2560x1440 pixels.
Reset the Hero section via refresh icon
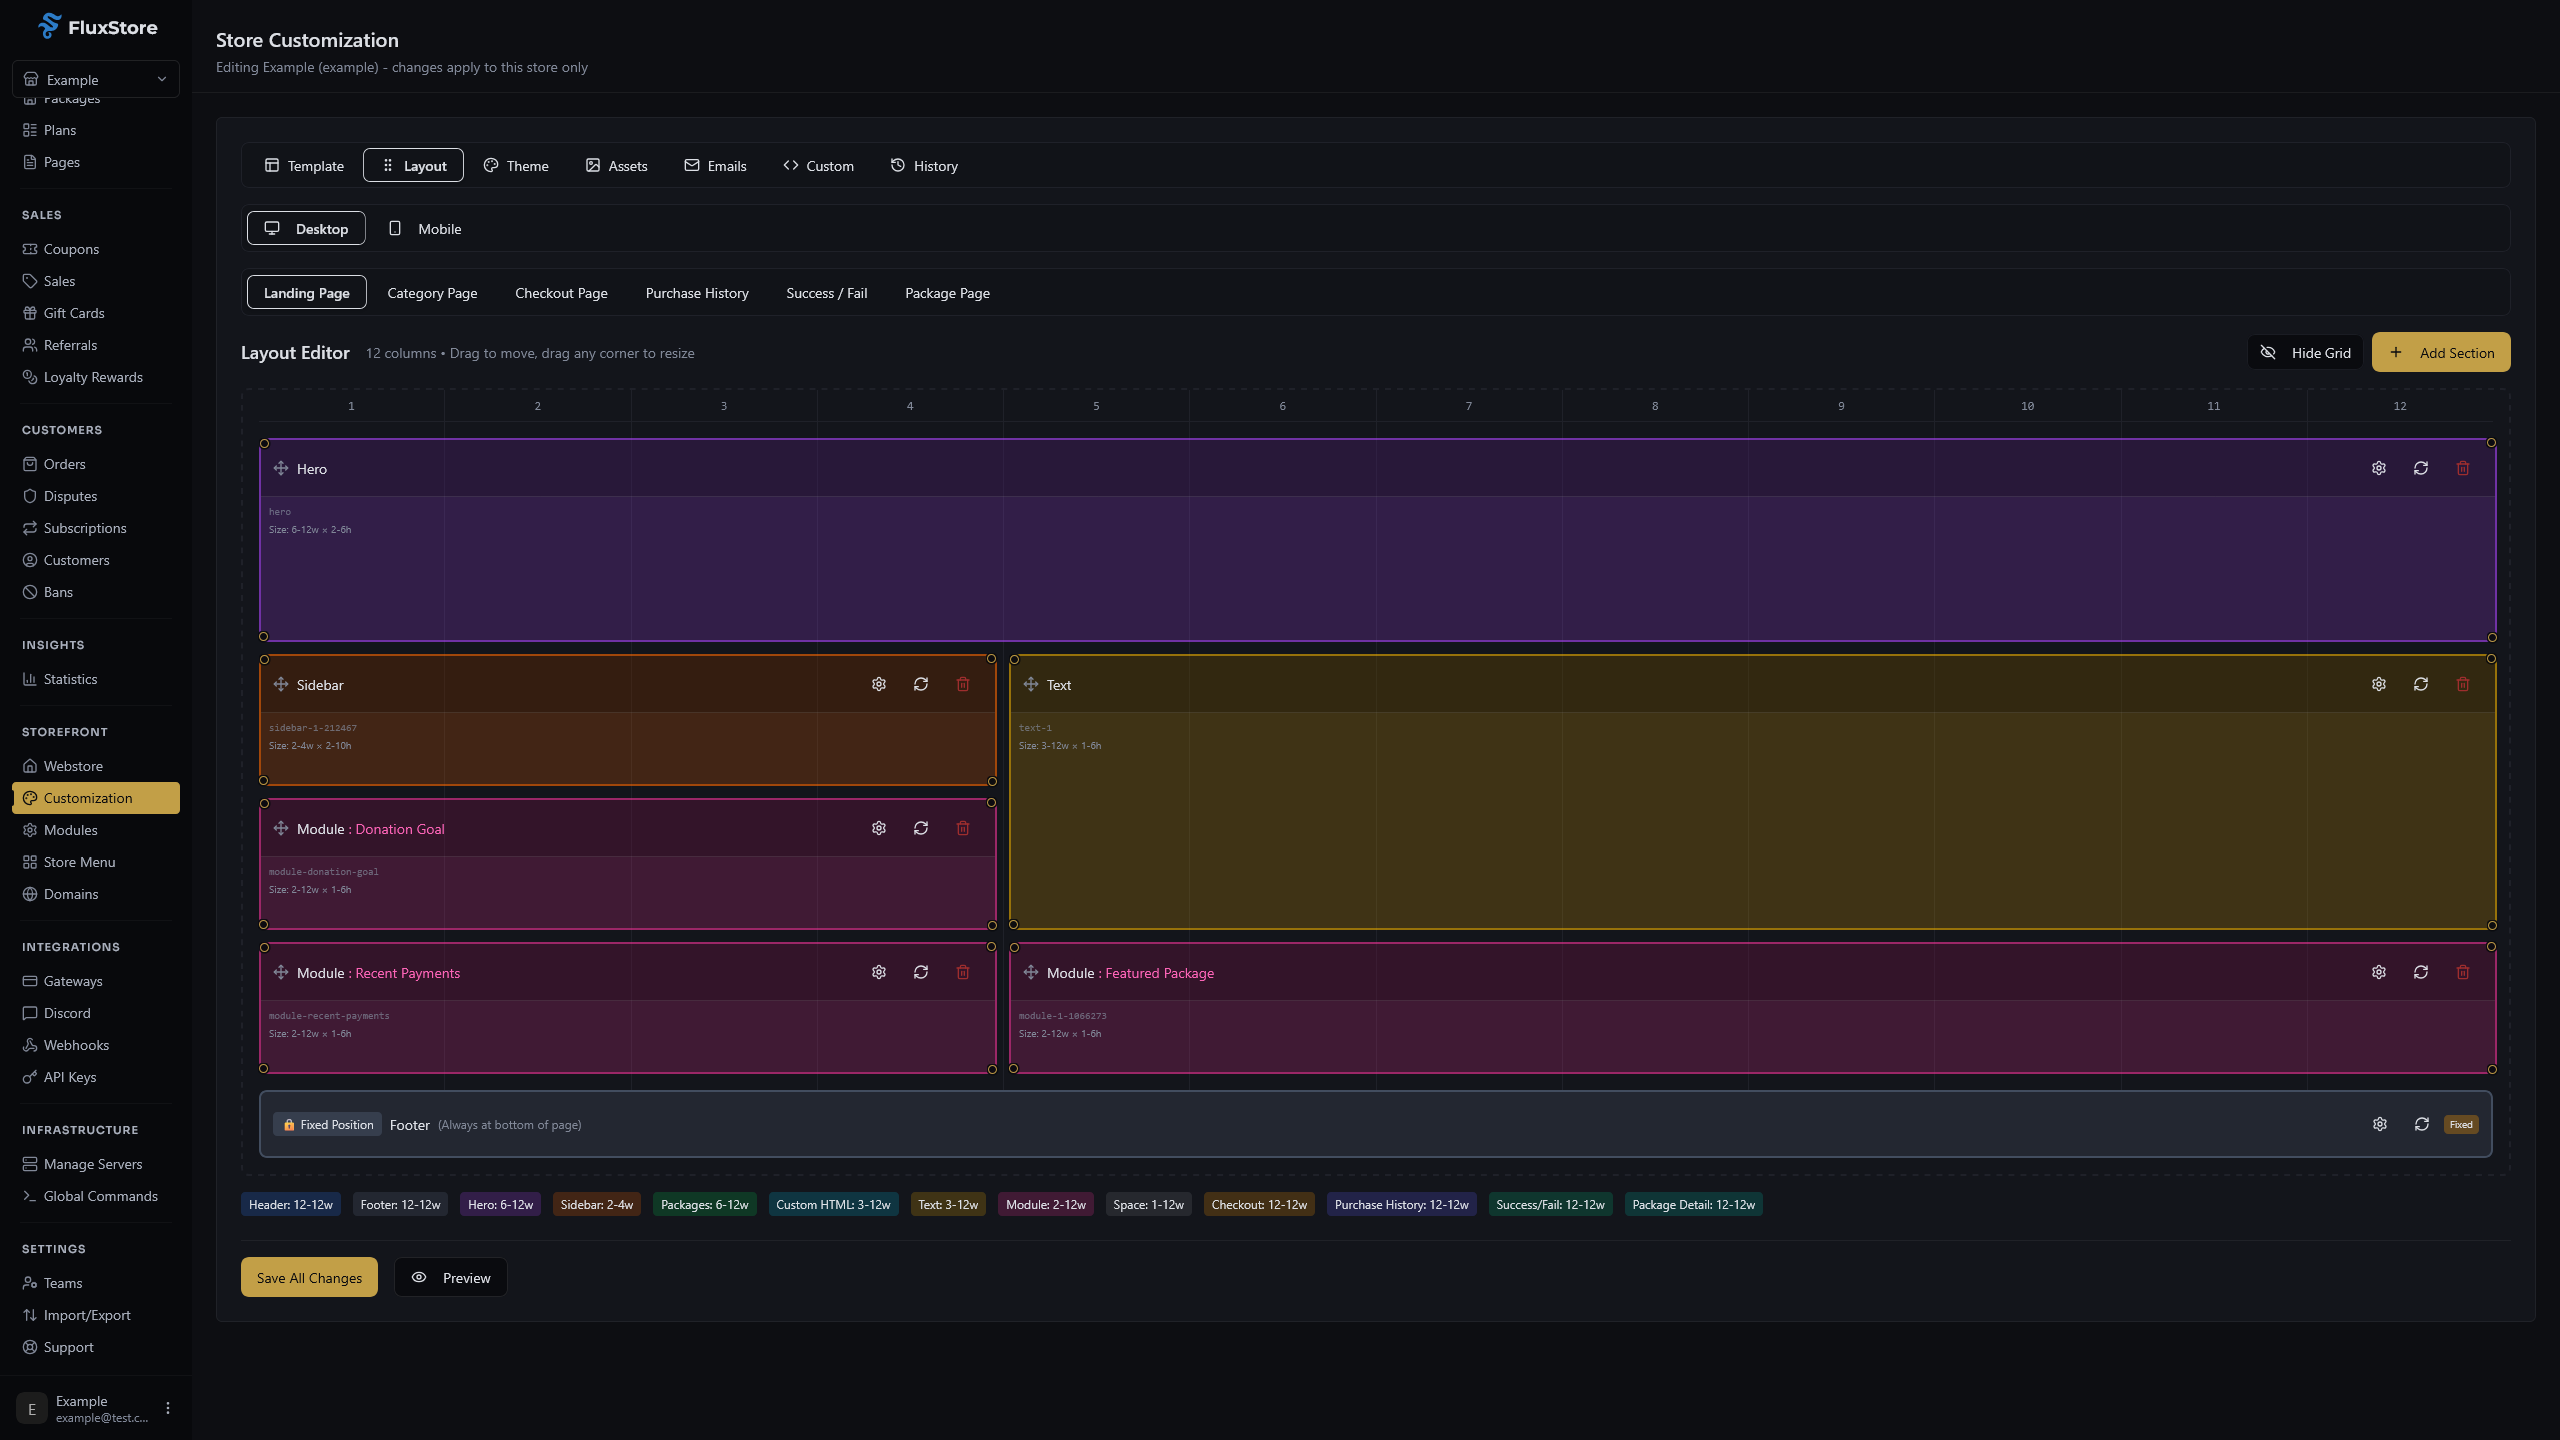pyautogui.click(x=2421, y=468)
